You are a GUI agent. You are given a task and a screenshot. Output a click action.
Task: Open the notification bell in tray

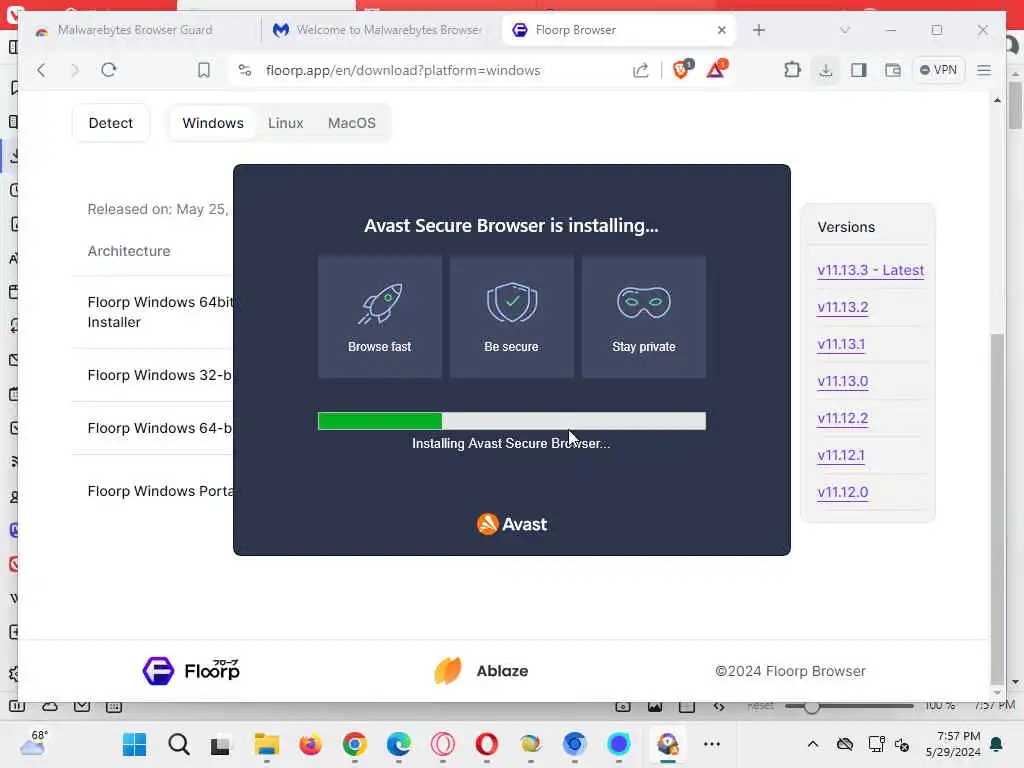point(997,744)
